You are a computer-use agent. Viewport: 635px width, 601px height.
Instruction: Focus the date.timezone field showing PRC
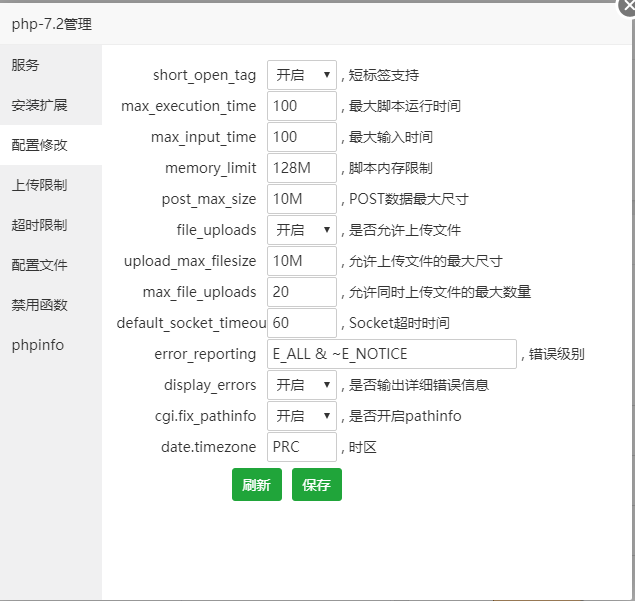302,447
